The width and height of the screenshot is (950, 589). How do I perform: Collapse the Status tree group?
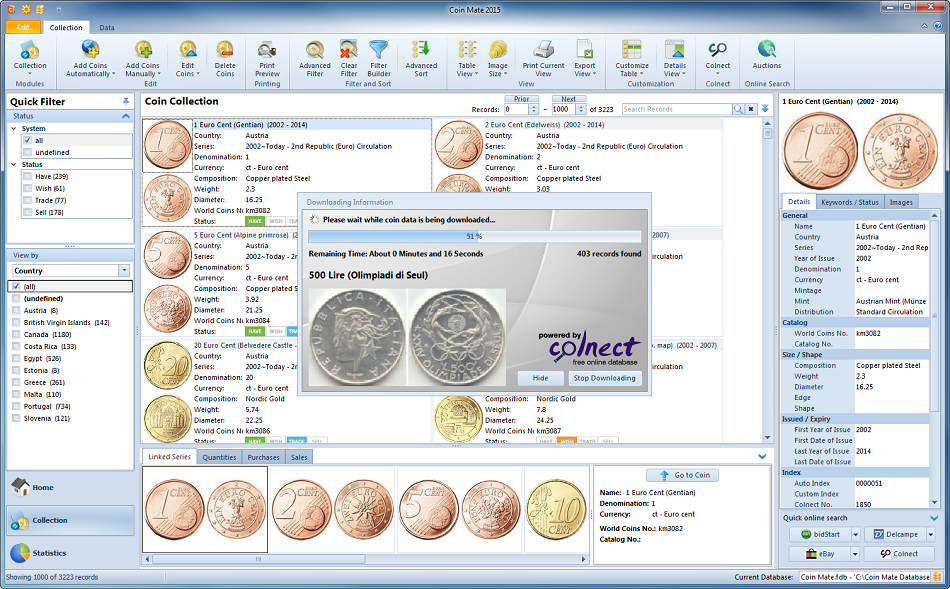14,164
